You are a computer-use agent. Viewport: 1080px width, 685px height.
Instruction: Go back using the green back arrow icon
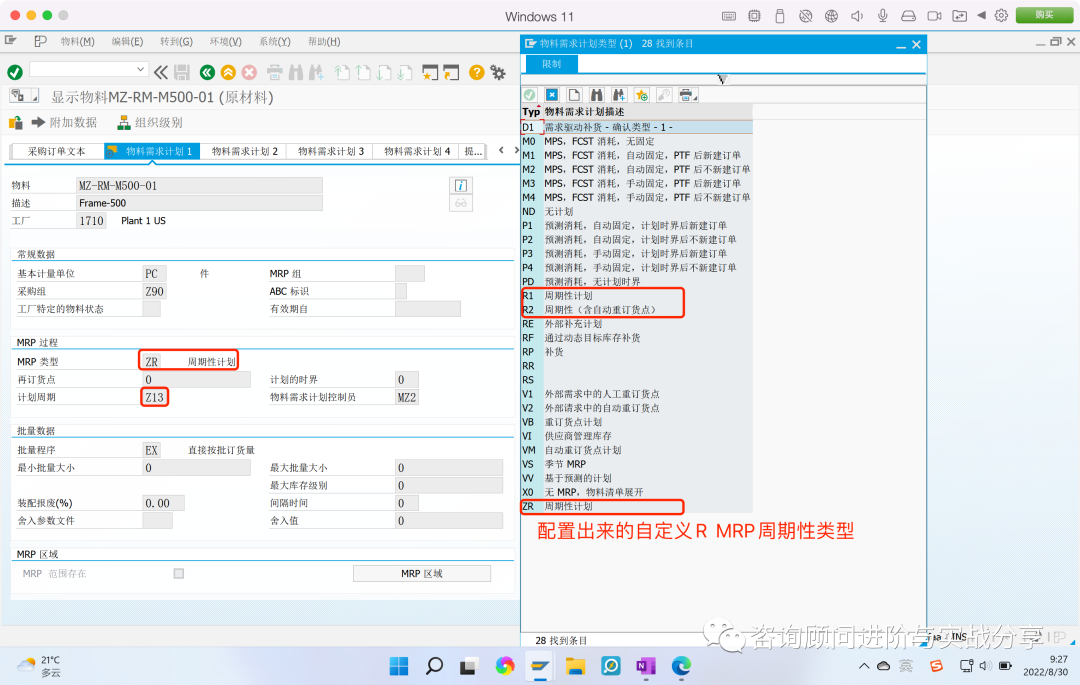pos(207,72)
